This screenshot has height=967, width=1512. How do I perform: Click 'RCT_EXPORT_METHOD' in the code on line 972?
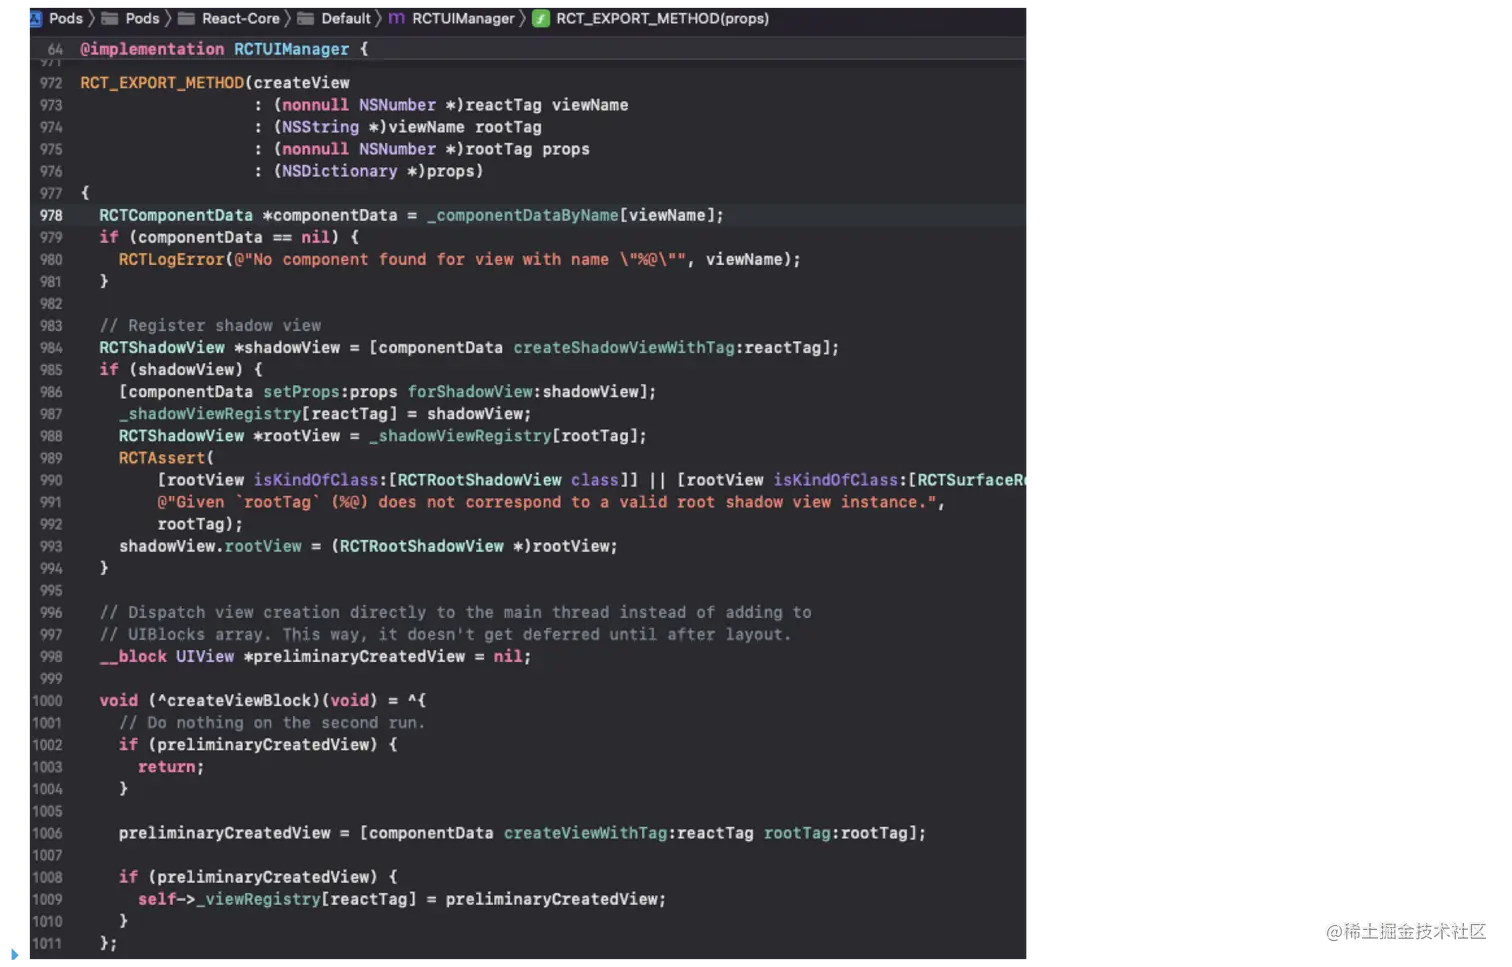point(162,83)
